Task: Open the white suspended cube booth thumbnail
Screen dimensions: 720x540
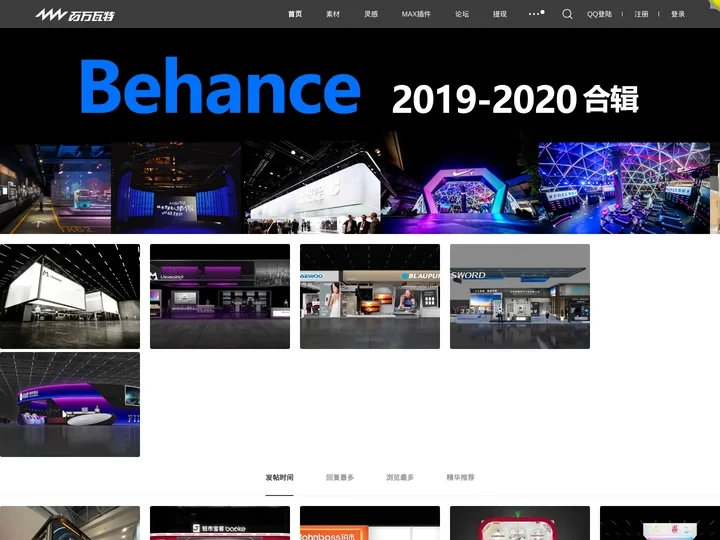Action: pyautogui.click(x=70, y=296)
